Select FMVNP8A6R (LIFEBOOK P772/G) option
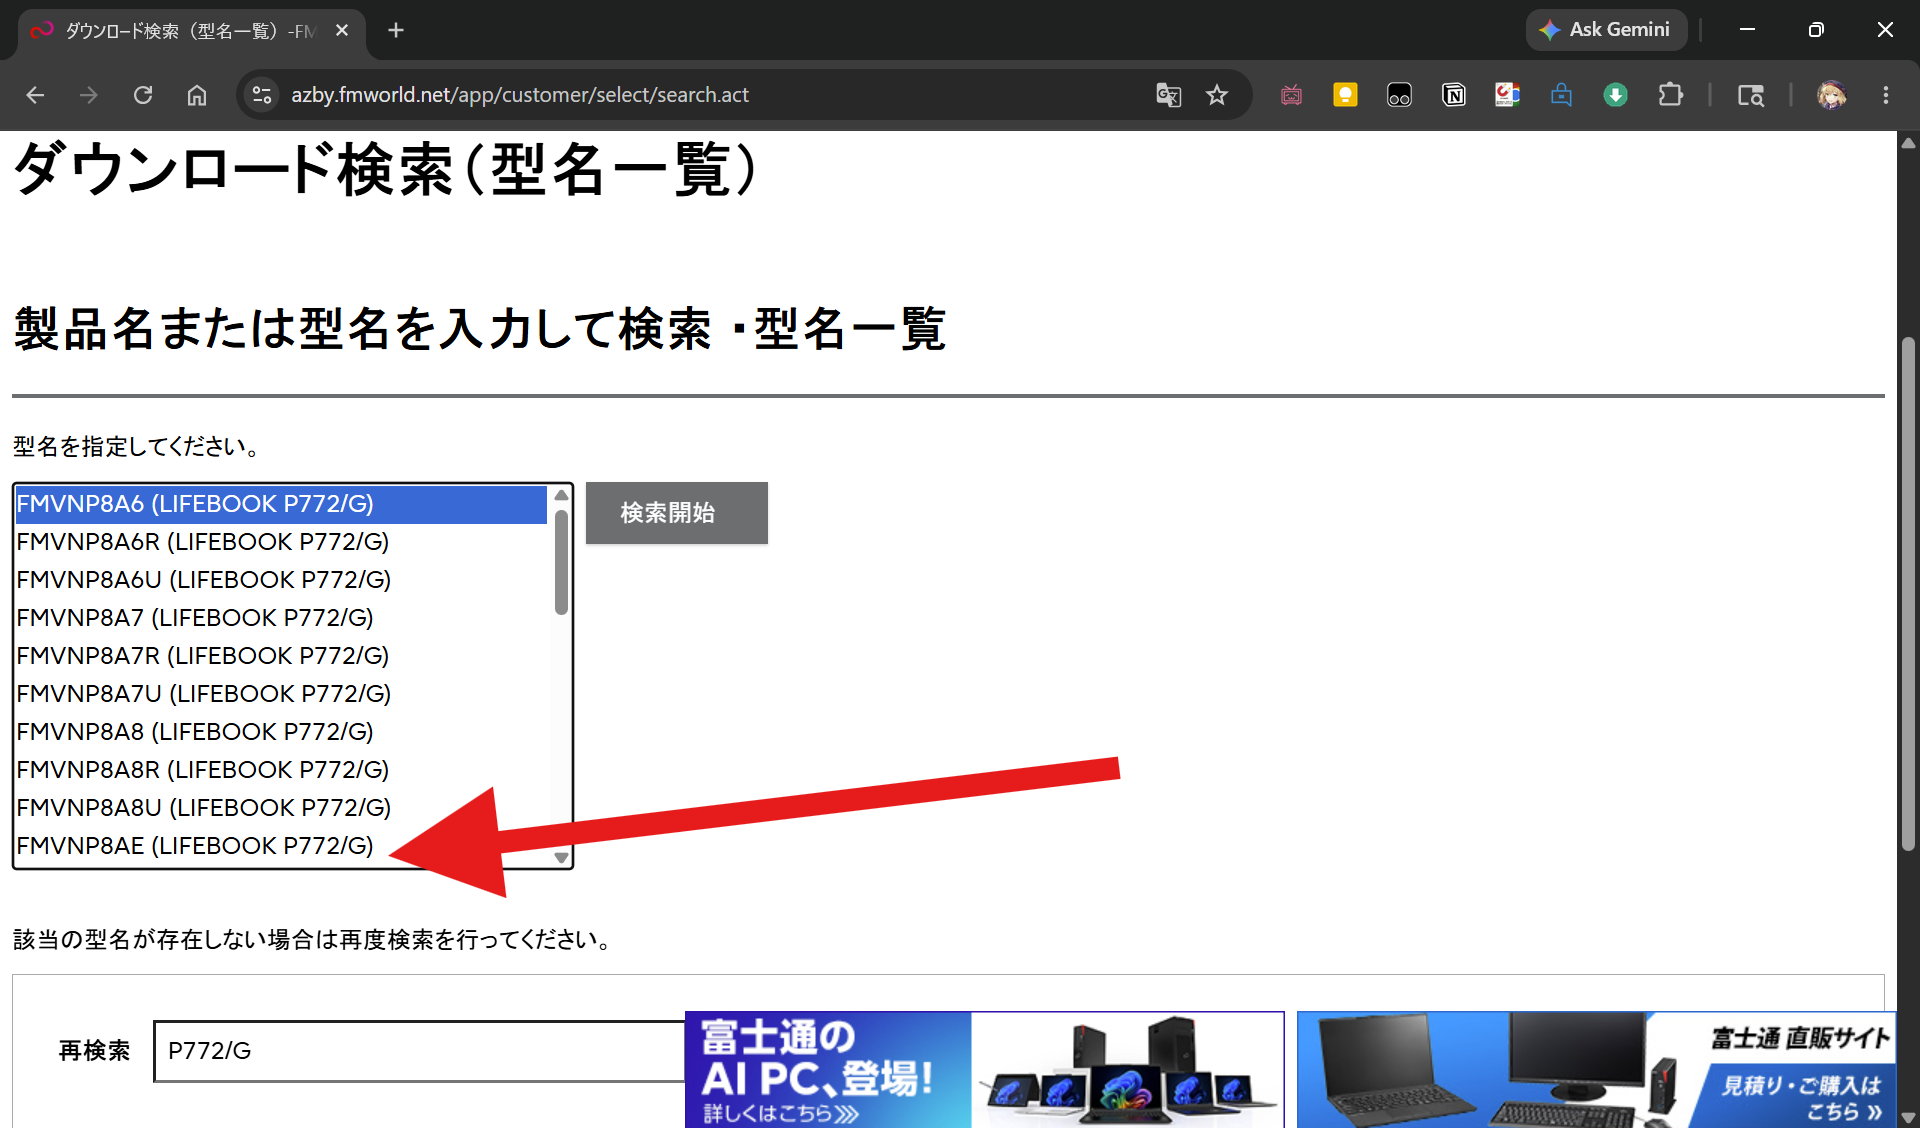1920x1128 pixels. click(281, 542)
